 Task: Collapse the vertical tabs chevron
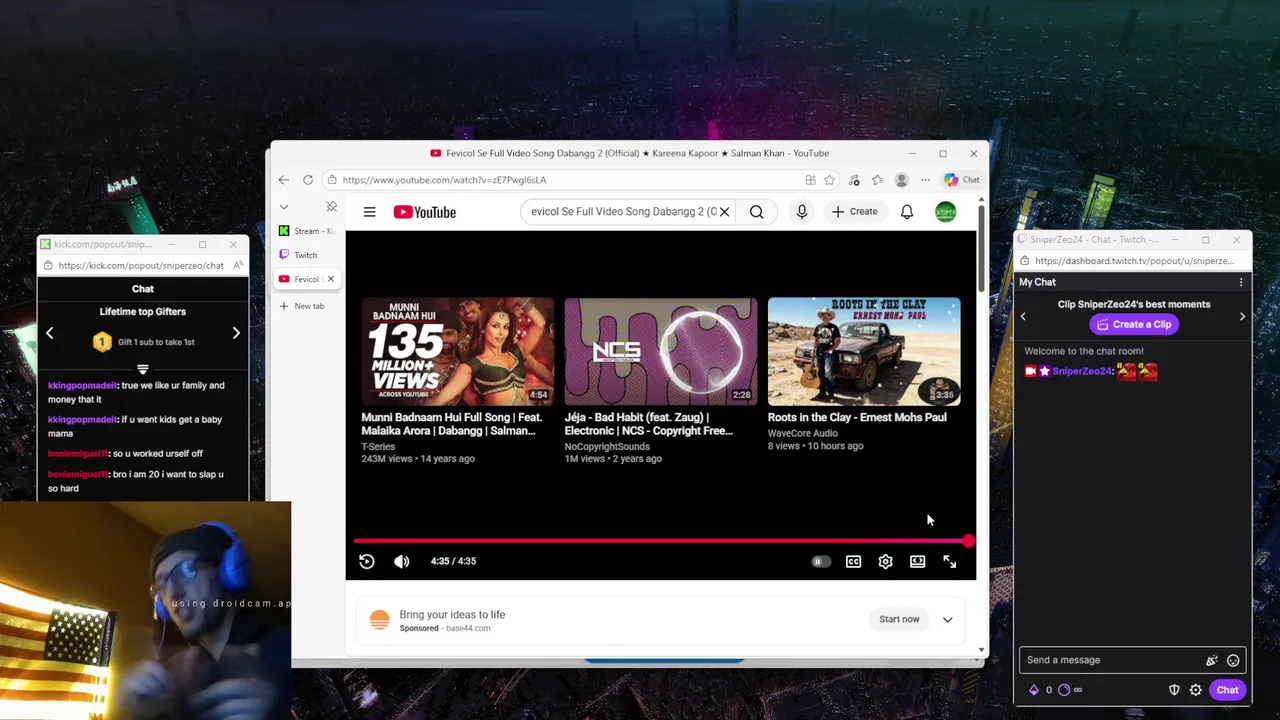tap(284, 207)
